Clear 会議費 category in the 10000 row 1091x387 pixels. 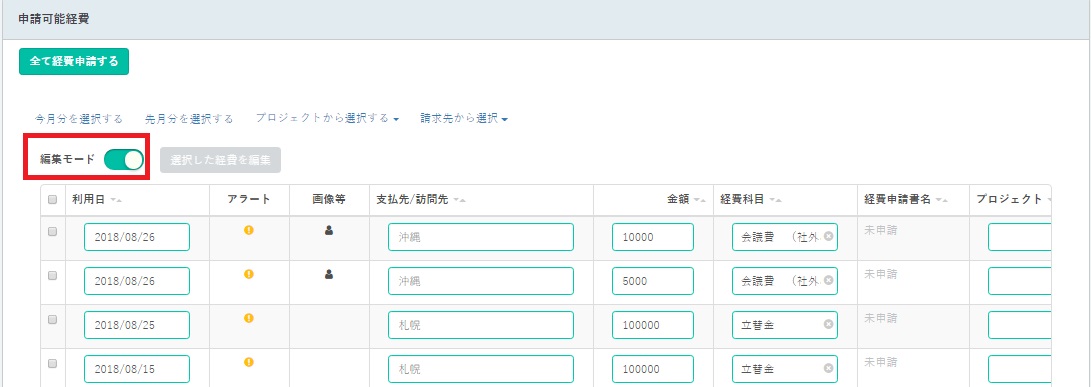pos(828,237)
